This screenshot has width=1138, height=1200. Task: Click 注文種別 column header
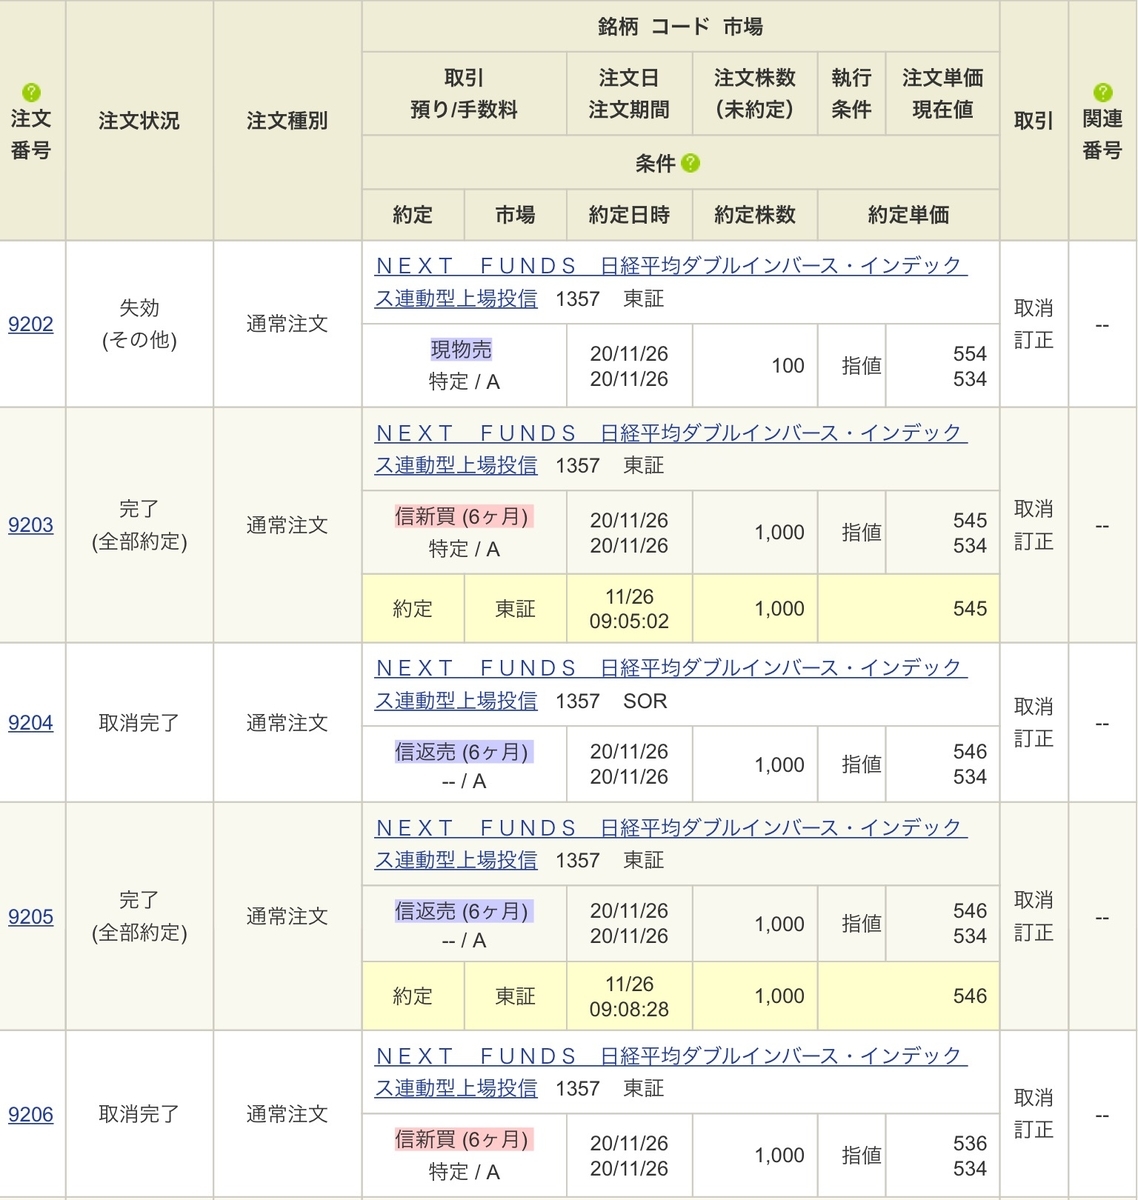(x=287, y=121)
